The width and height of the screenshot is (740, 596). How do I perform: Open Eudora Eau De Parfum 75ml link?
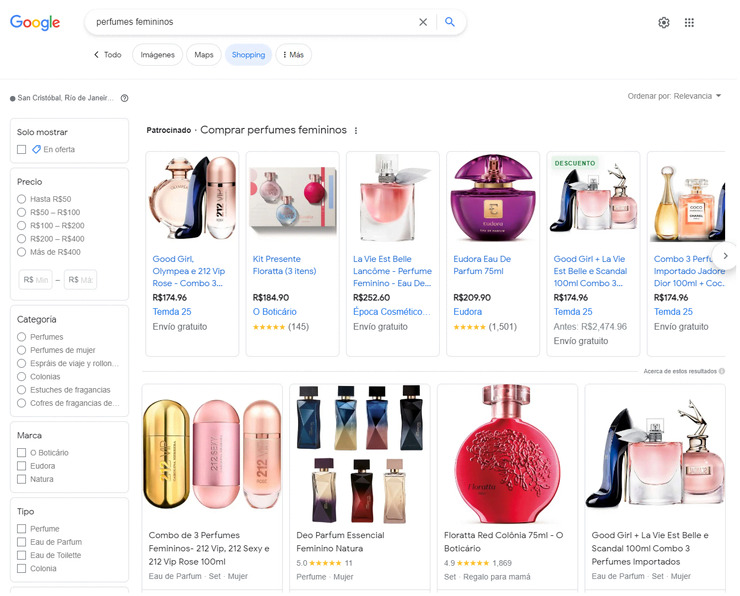pos(482,265)
